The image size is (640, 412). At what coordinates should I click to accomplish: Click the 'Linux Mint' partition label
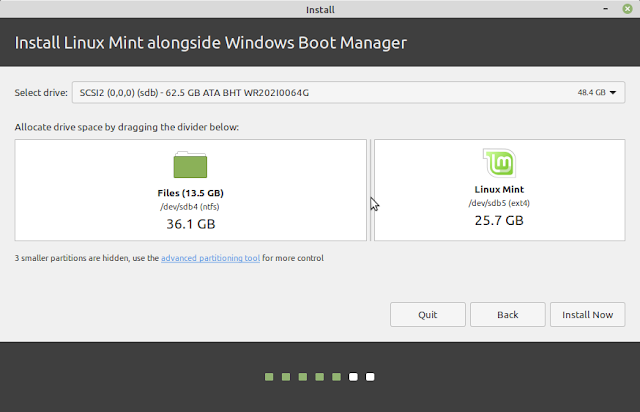(499, 189)
